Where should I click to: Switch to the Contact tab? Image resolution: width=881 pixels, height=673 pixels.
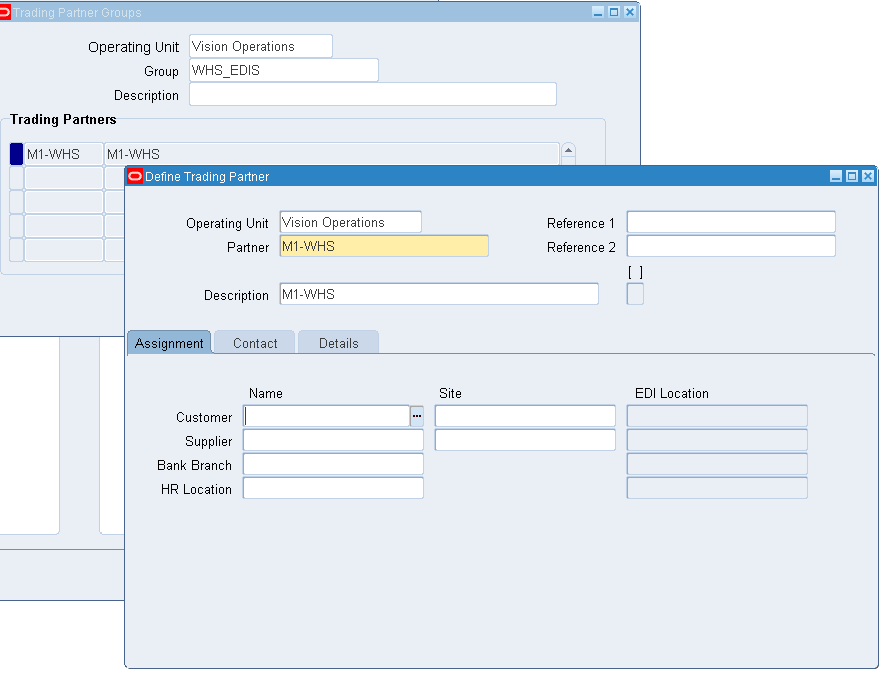pos(254,342)
